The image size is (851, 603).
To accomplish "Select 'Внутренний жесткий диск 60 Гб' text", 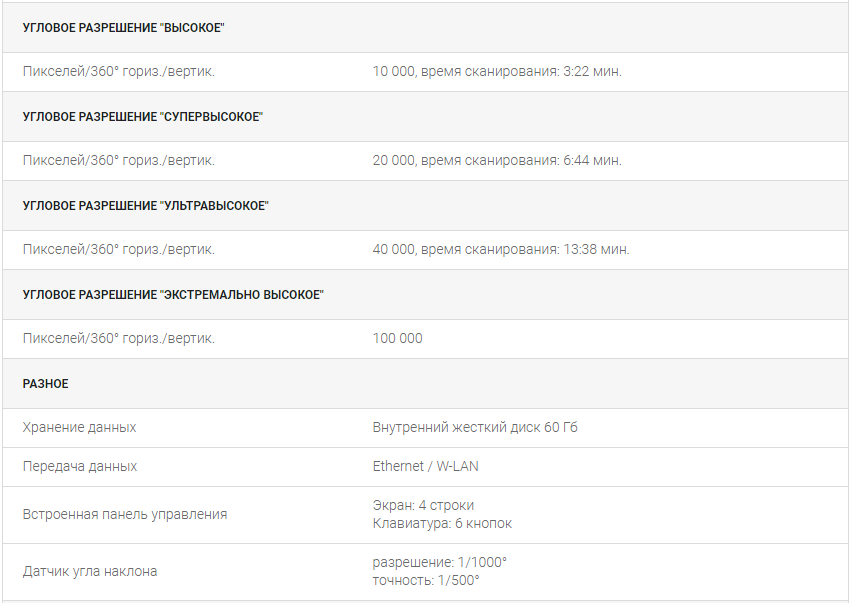I will (x=475, y=427).
